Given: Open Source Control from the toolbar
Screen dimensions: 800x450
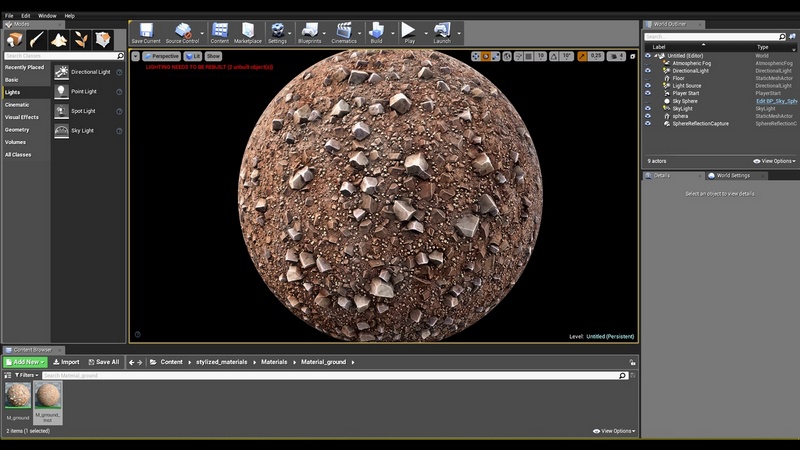Looking at the screenshot, I should (182, 32).
